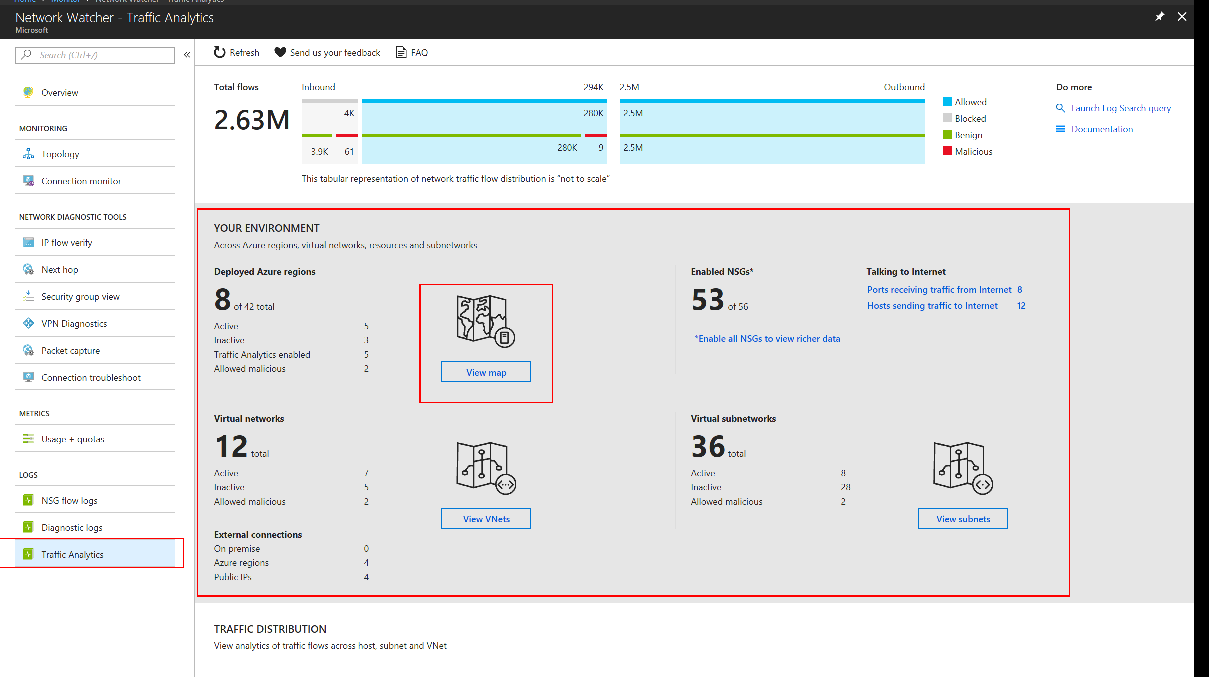Navigate to Monitor via the breadcrumb
This screenshot has width=1209, height=677.
[65, 3]
